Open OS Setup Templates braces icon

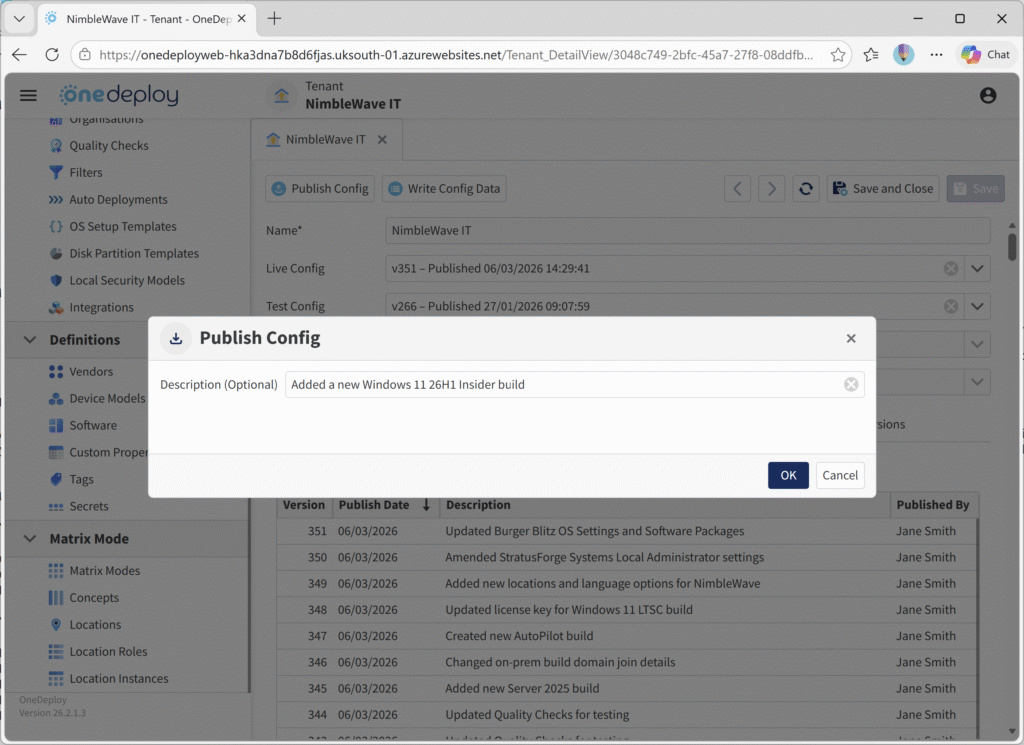point(56,227)
